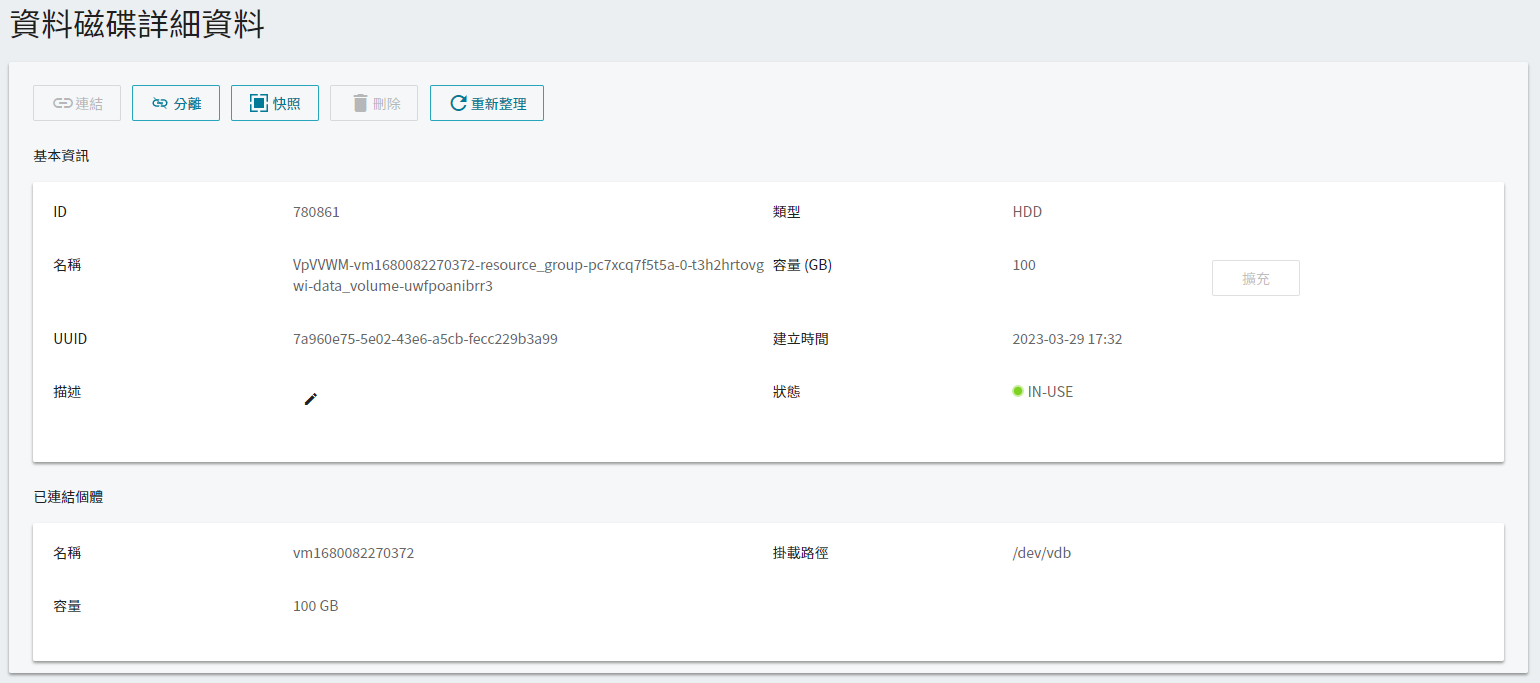Screen dimensions: 1540x683
Task: Click the 已連結個體 section heading
Action: [68, 497]
